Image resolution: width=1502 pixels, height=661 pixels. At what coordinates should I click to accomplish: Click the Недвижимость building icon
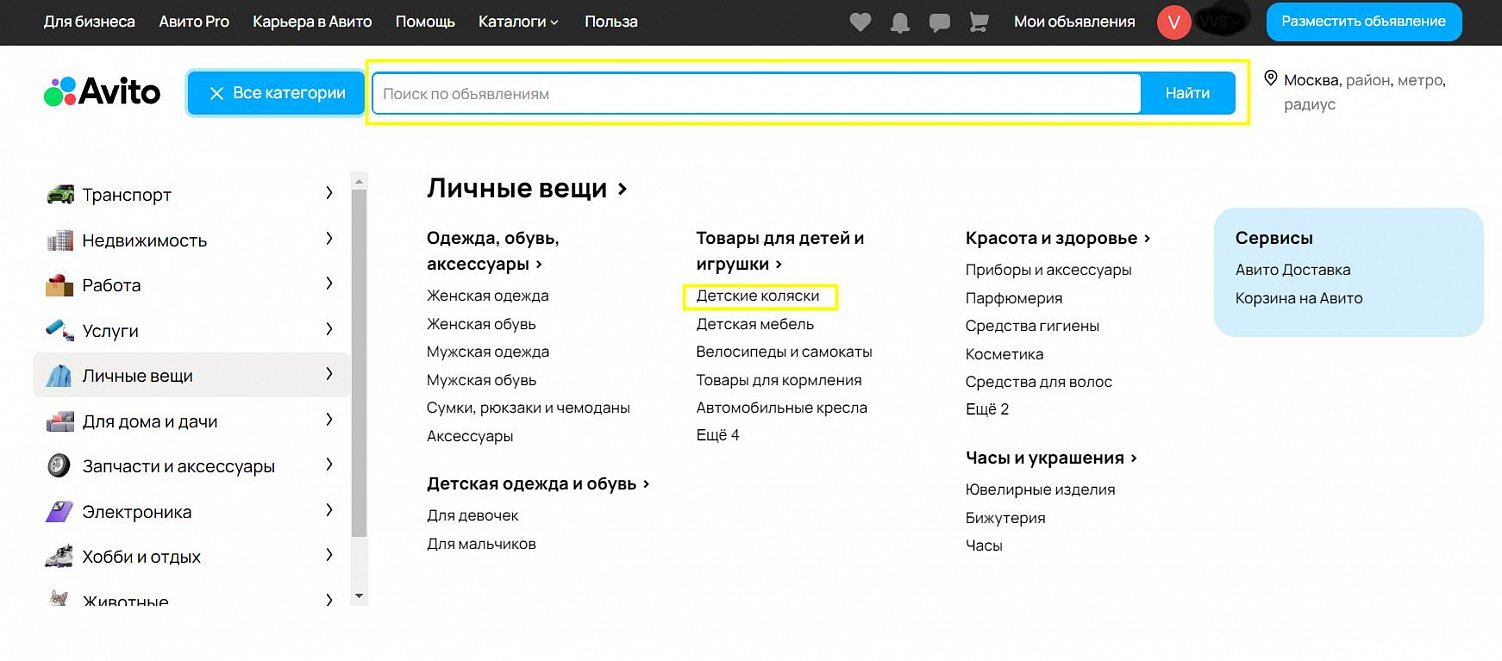(60, 240)
